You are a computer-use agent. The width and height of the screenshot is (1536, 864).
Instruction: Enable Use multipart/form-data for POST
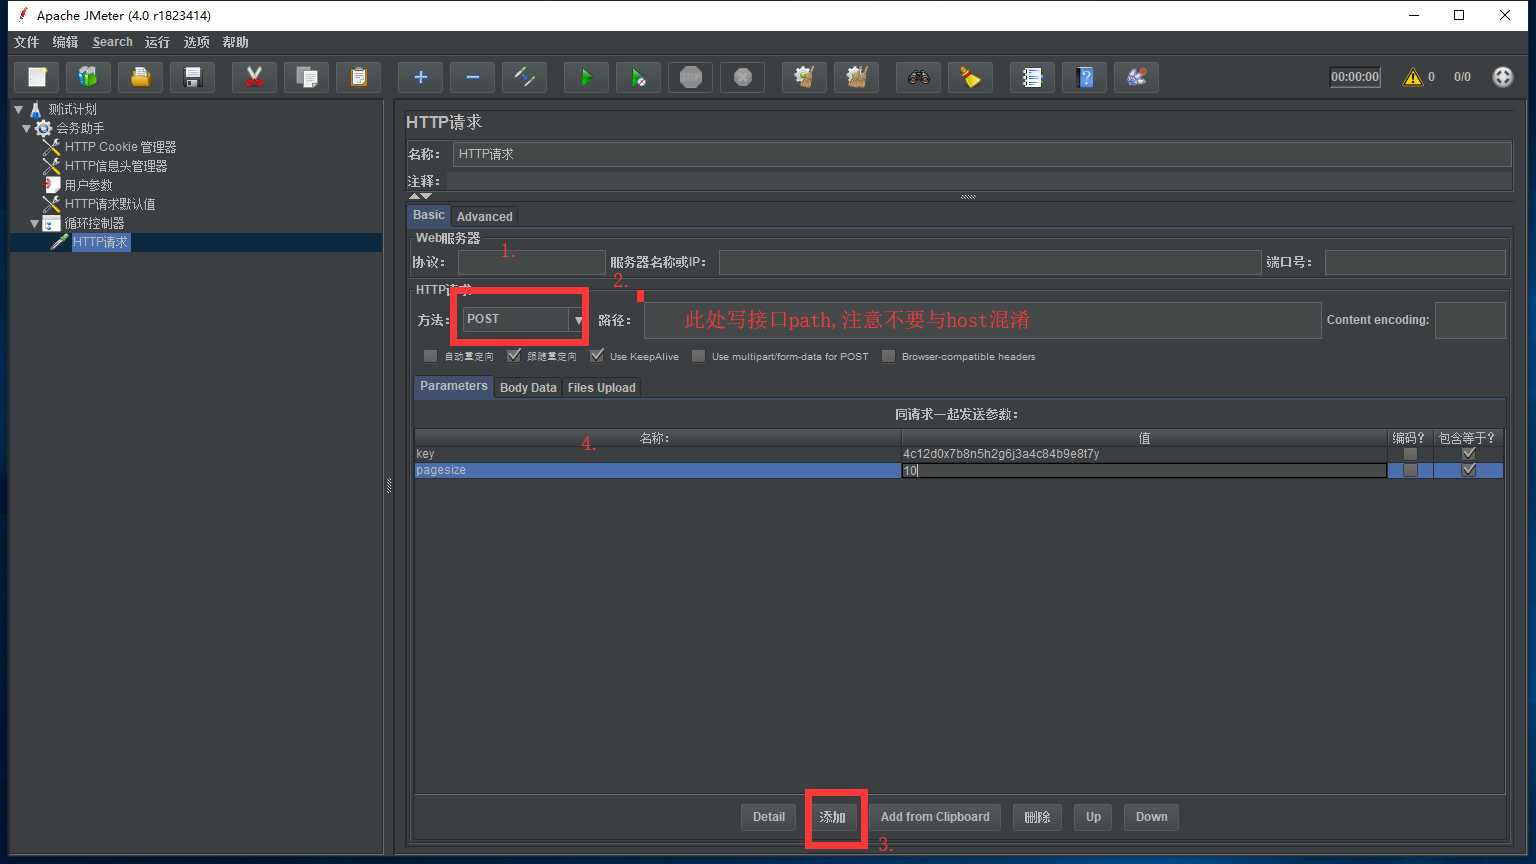pyautogui.click(x=698, y=356)
